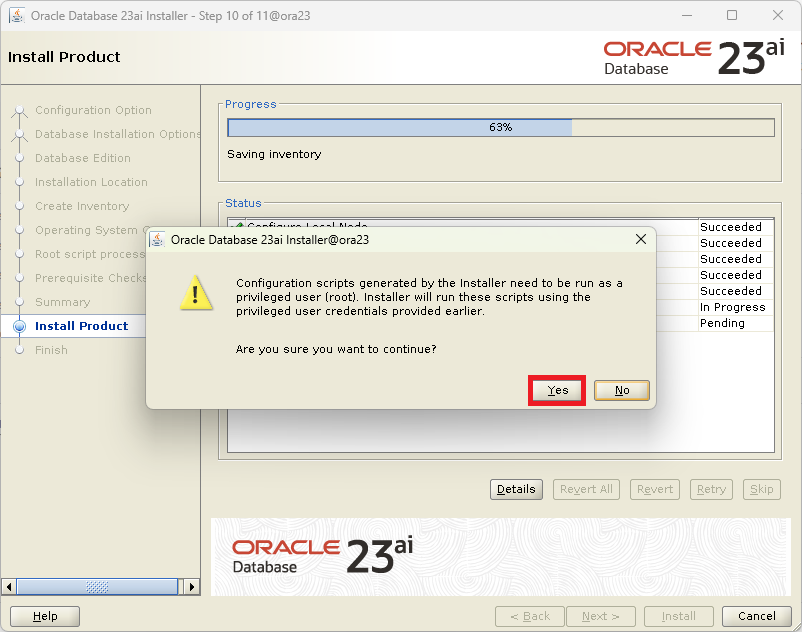This screenshot has width=802, height=632.
Task: Click the Revert All button
Action: tap(586, 489)
